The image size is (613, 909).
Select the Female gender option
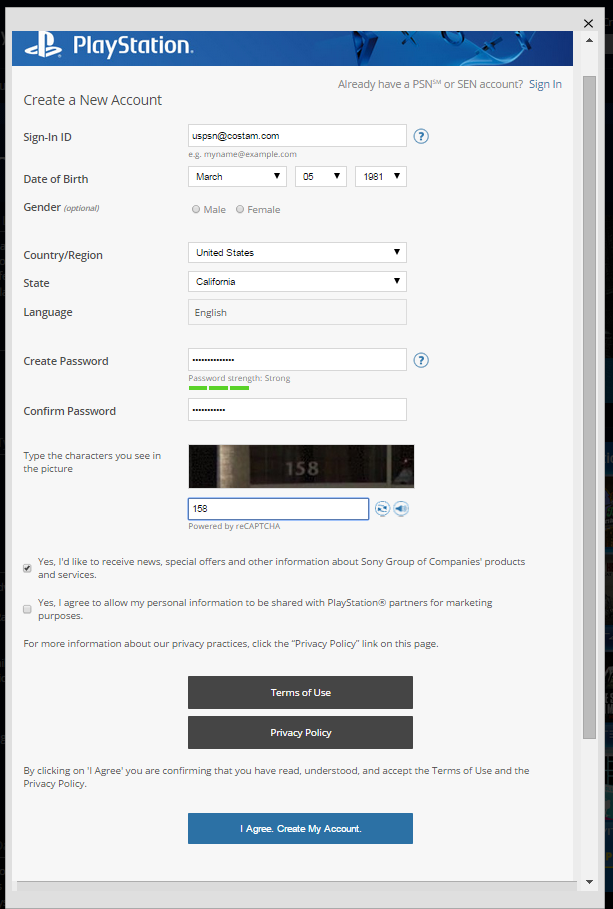tap(240, 209)
